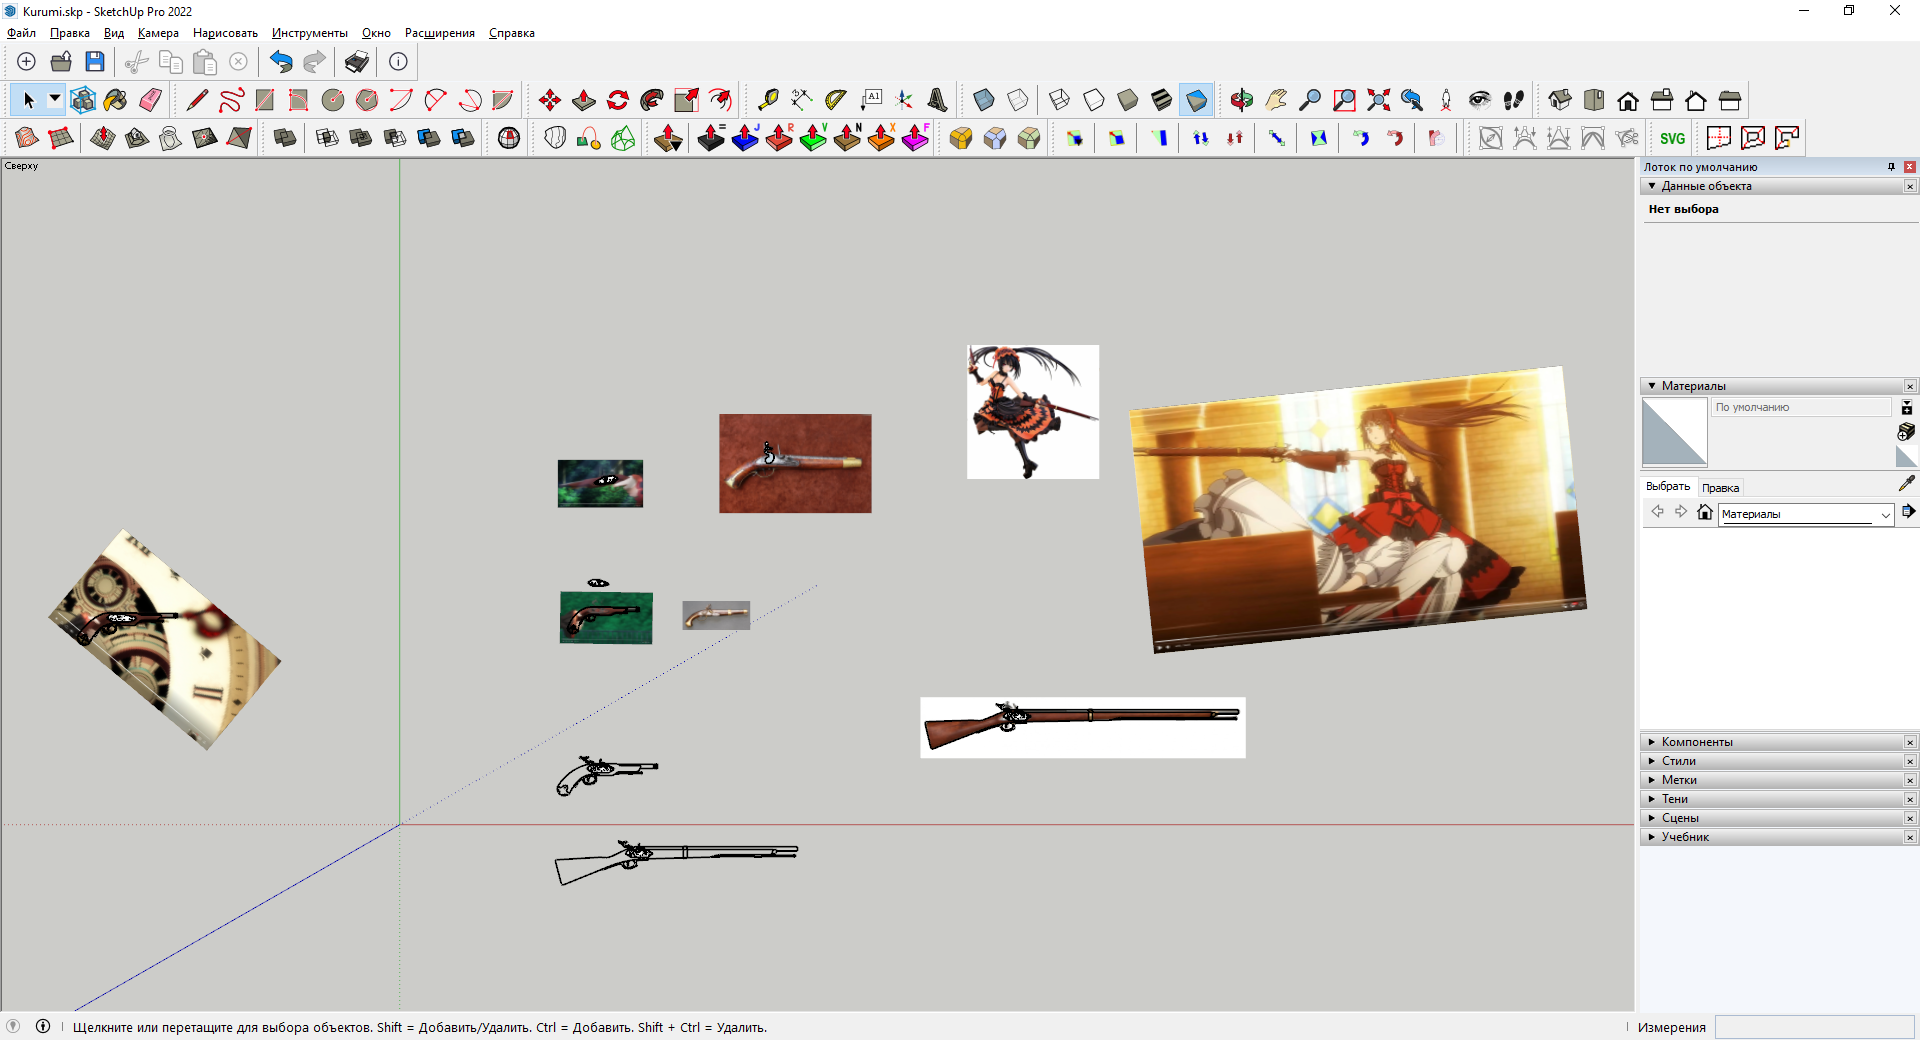Open the Расширения menu
The height and width of the screenshot is (1040, 1920).
pyautogui.click(x=440, y=33)
